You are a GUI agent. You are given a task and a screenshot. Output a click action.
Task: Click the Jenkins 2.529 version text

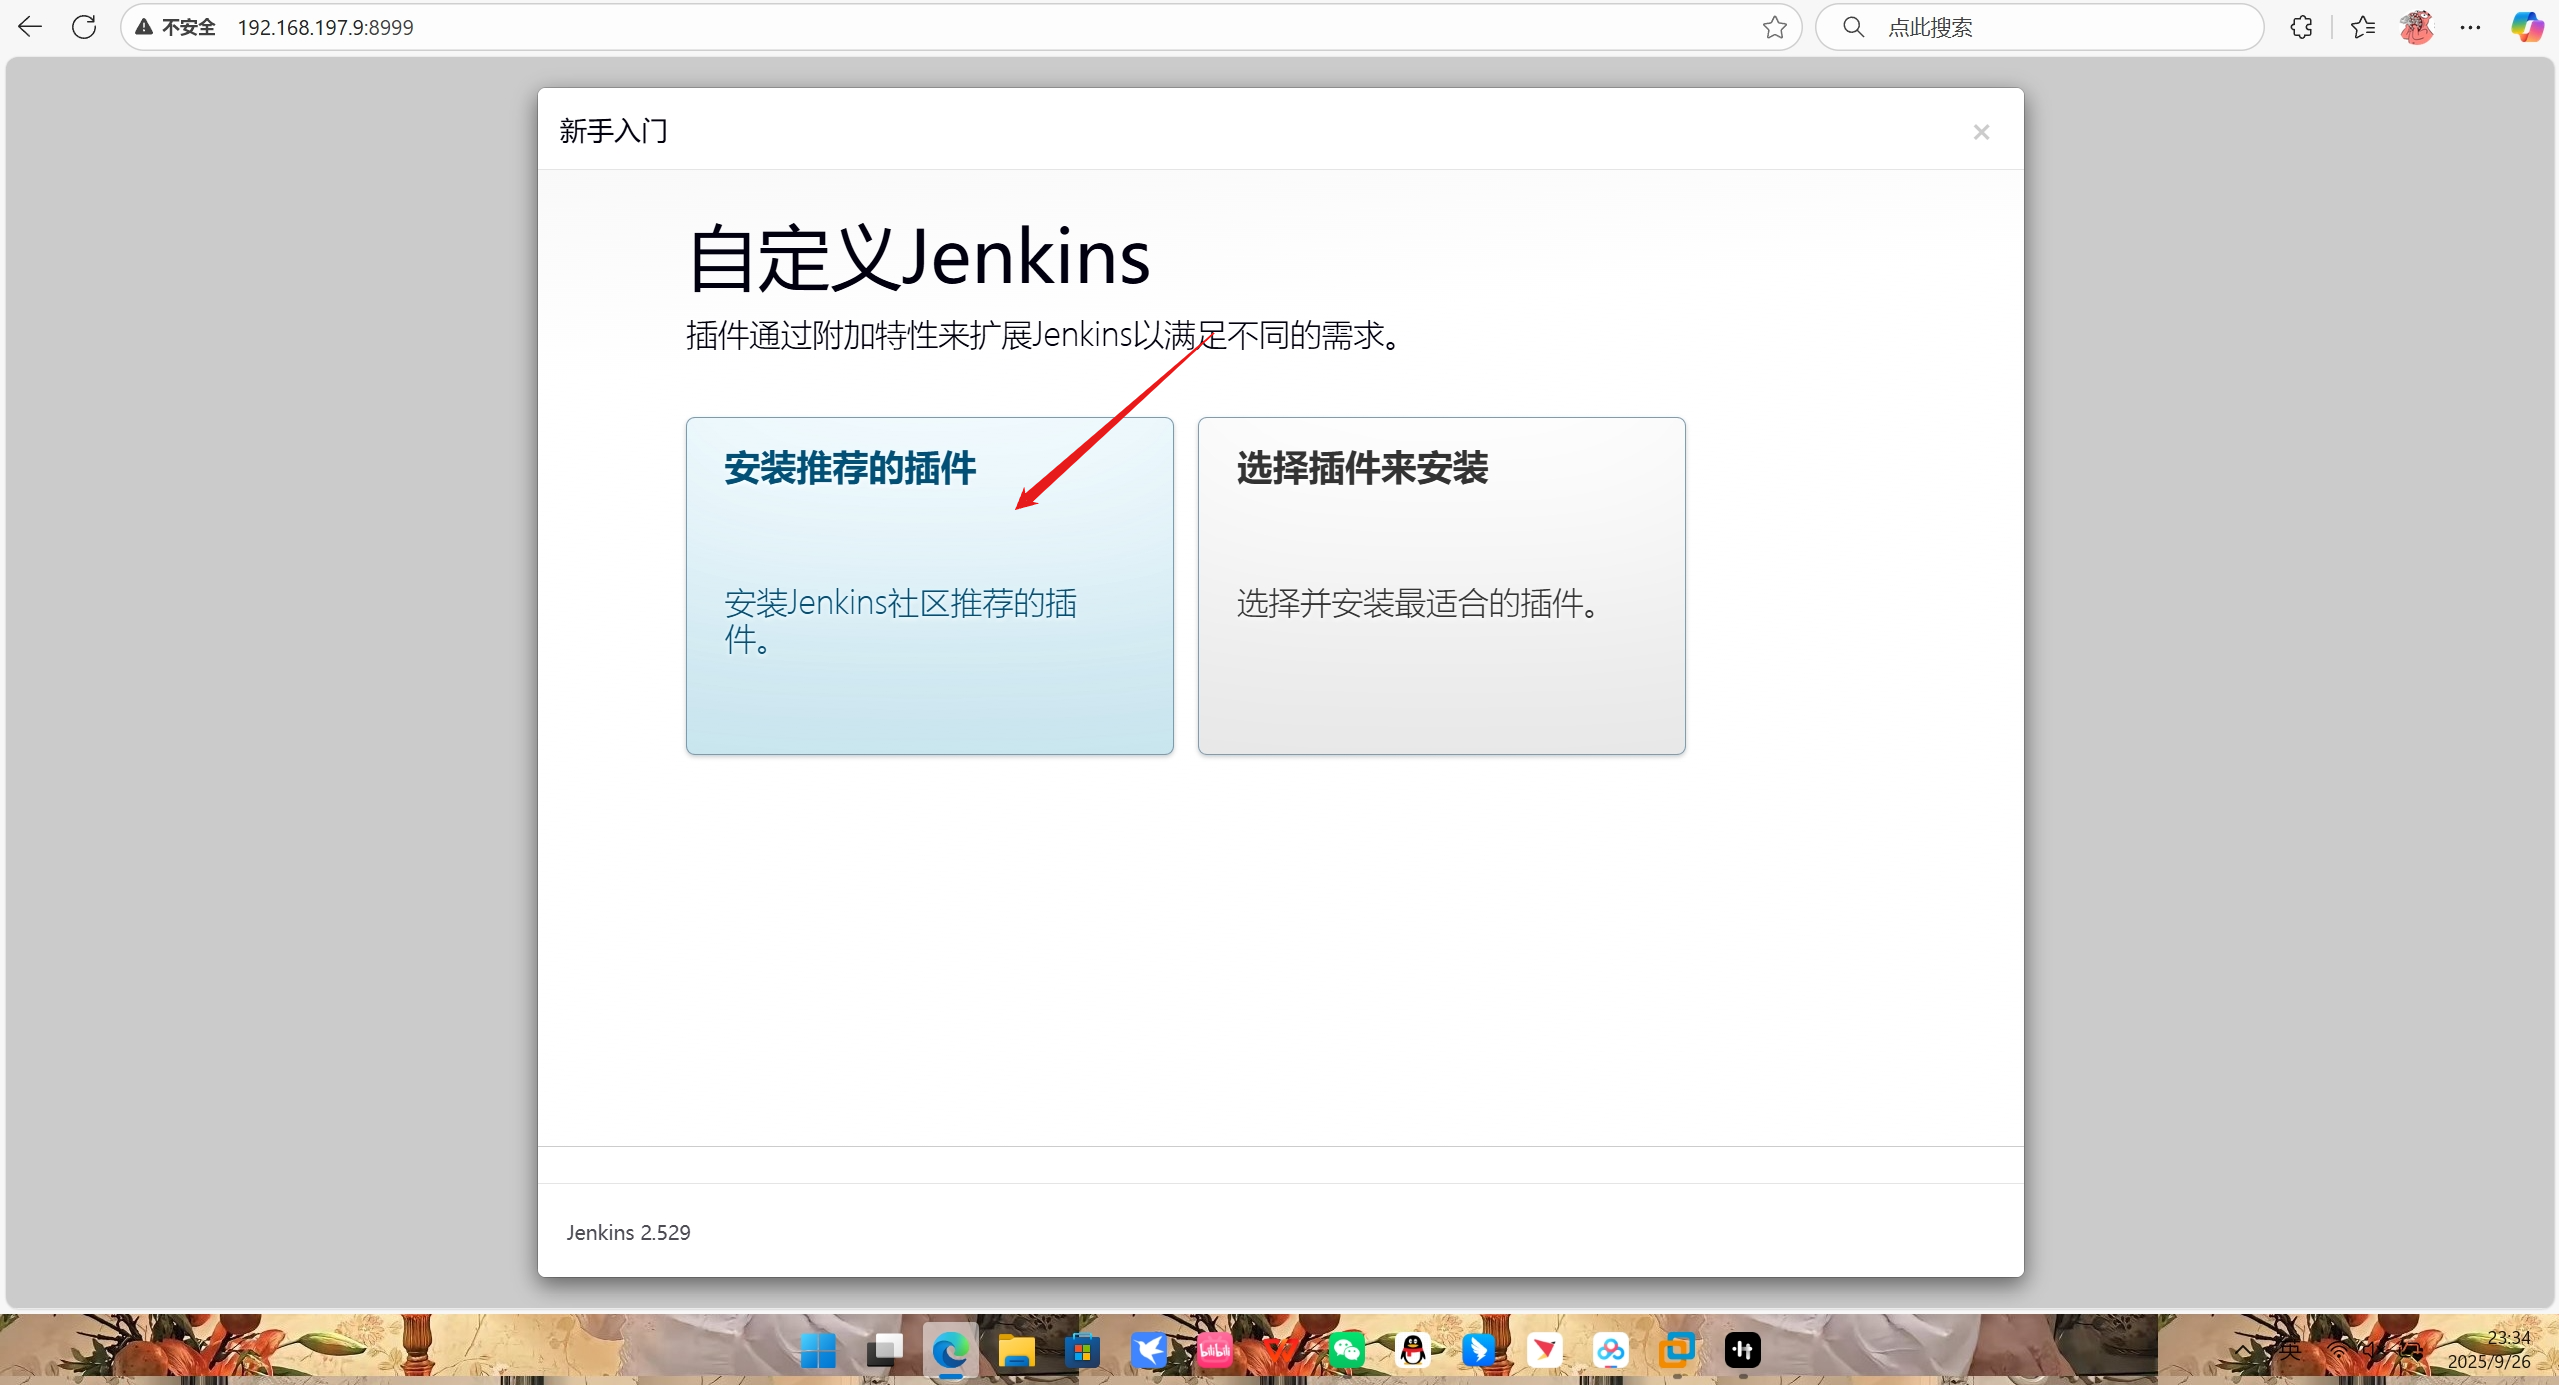(628, 1232)
